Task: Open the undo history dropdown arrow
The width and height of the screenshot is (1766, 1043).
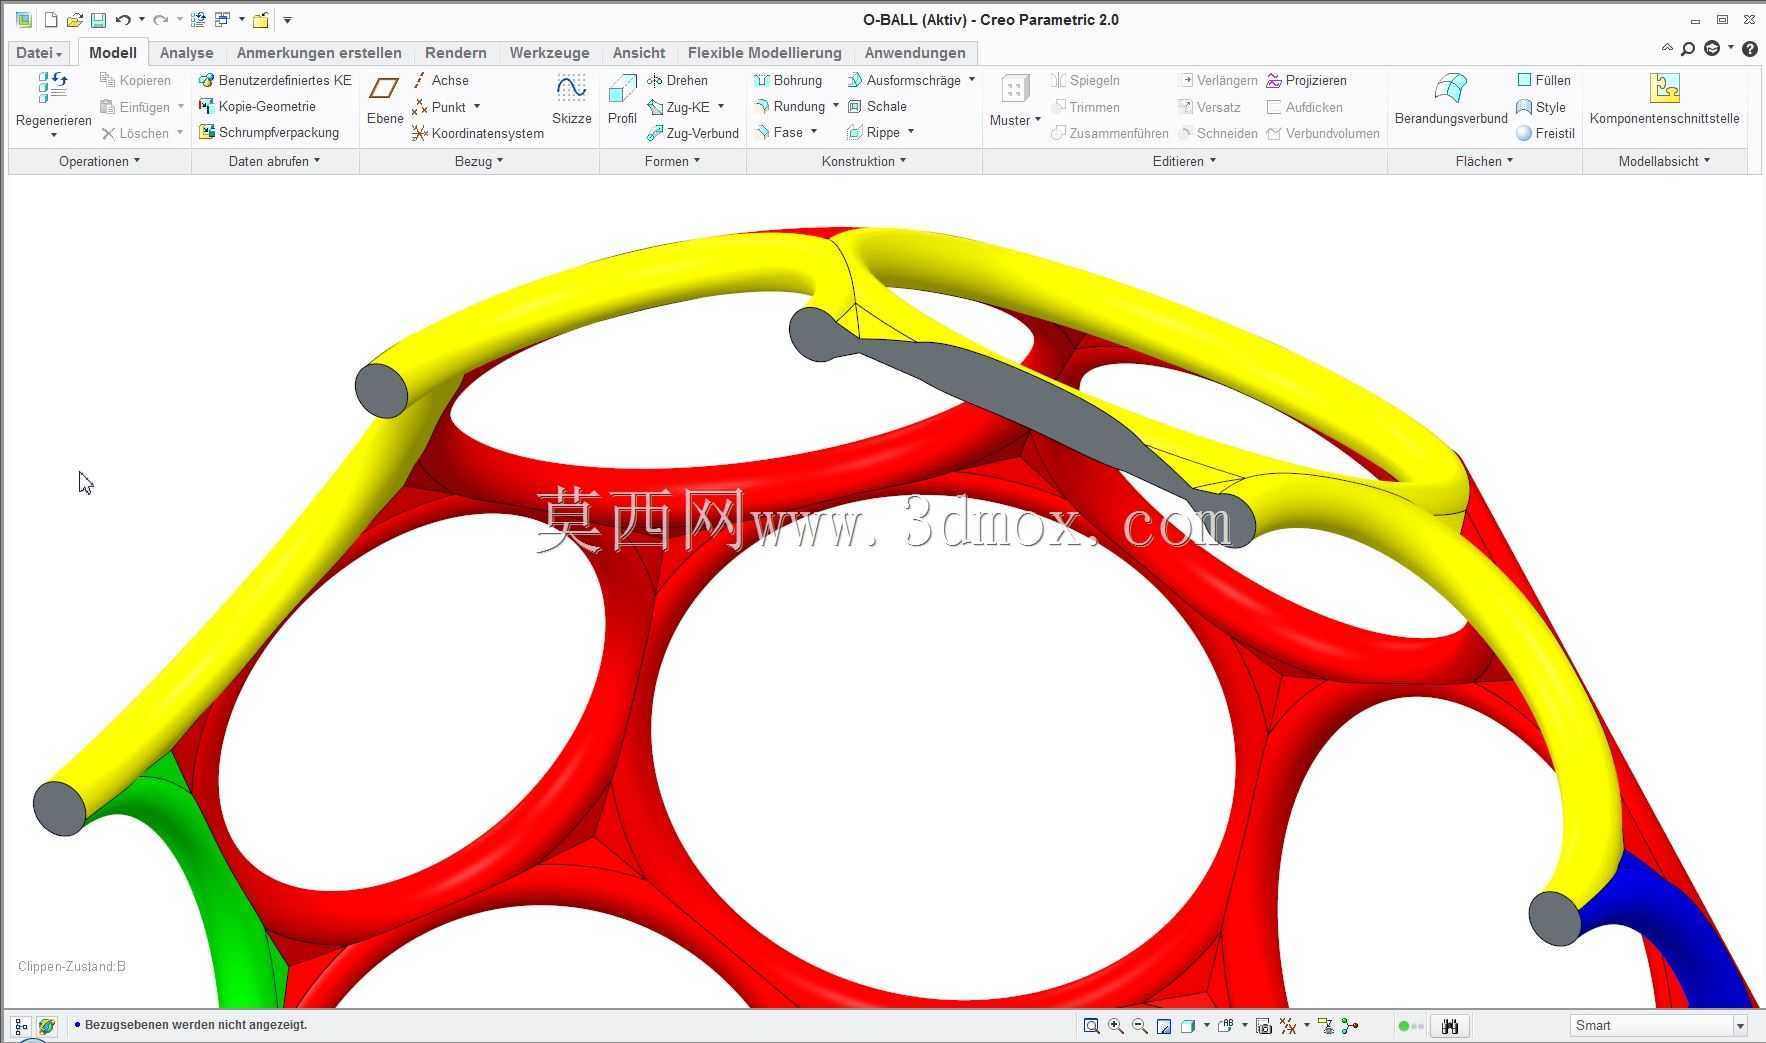Action: pyautogui.click(x=141, y=20)
